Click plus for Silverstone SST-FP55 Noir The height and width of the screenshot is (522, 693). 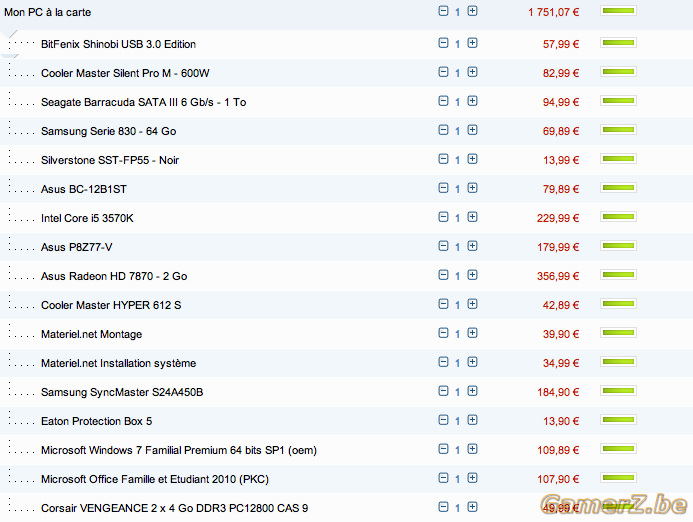point(472,159)
